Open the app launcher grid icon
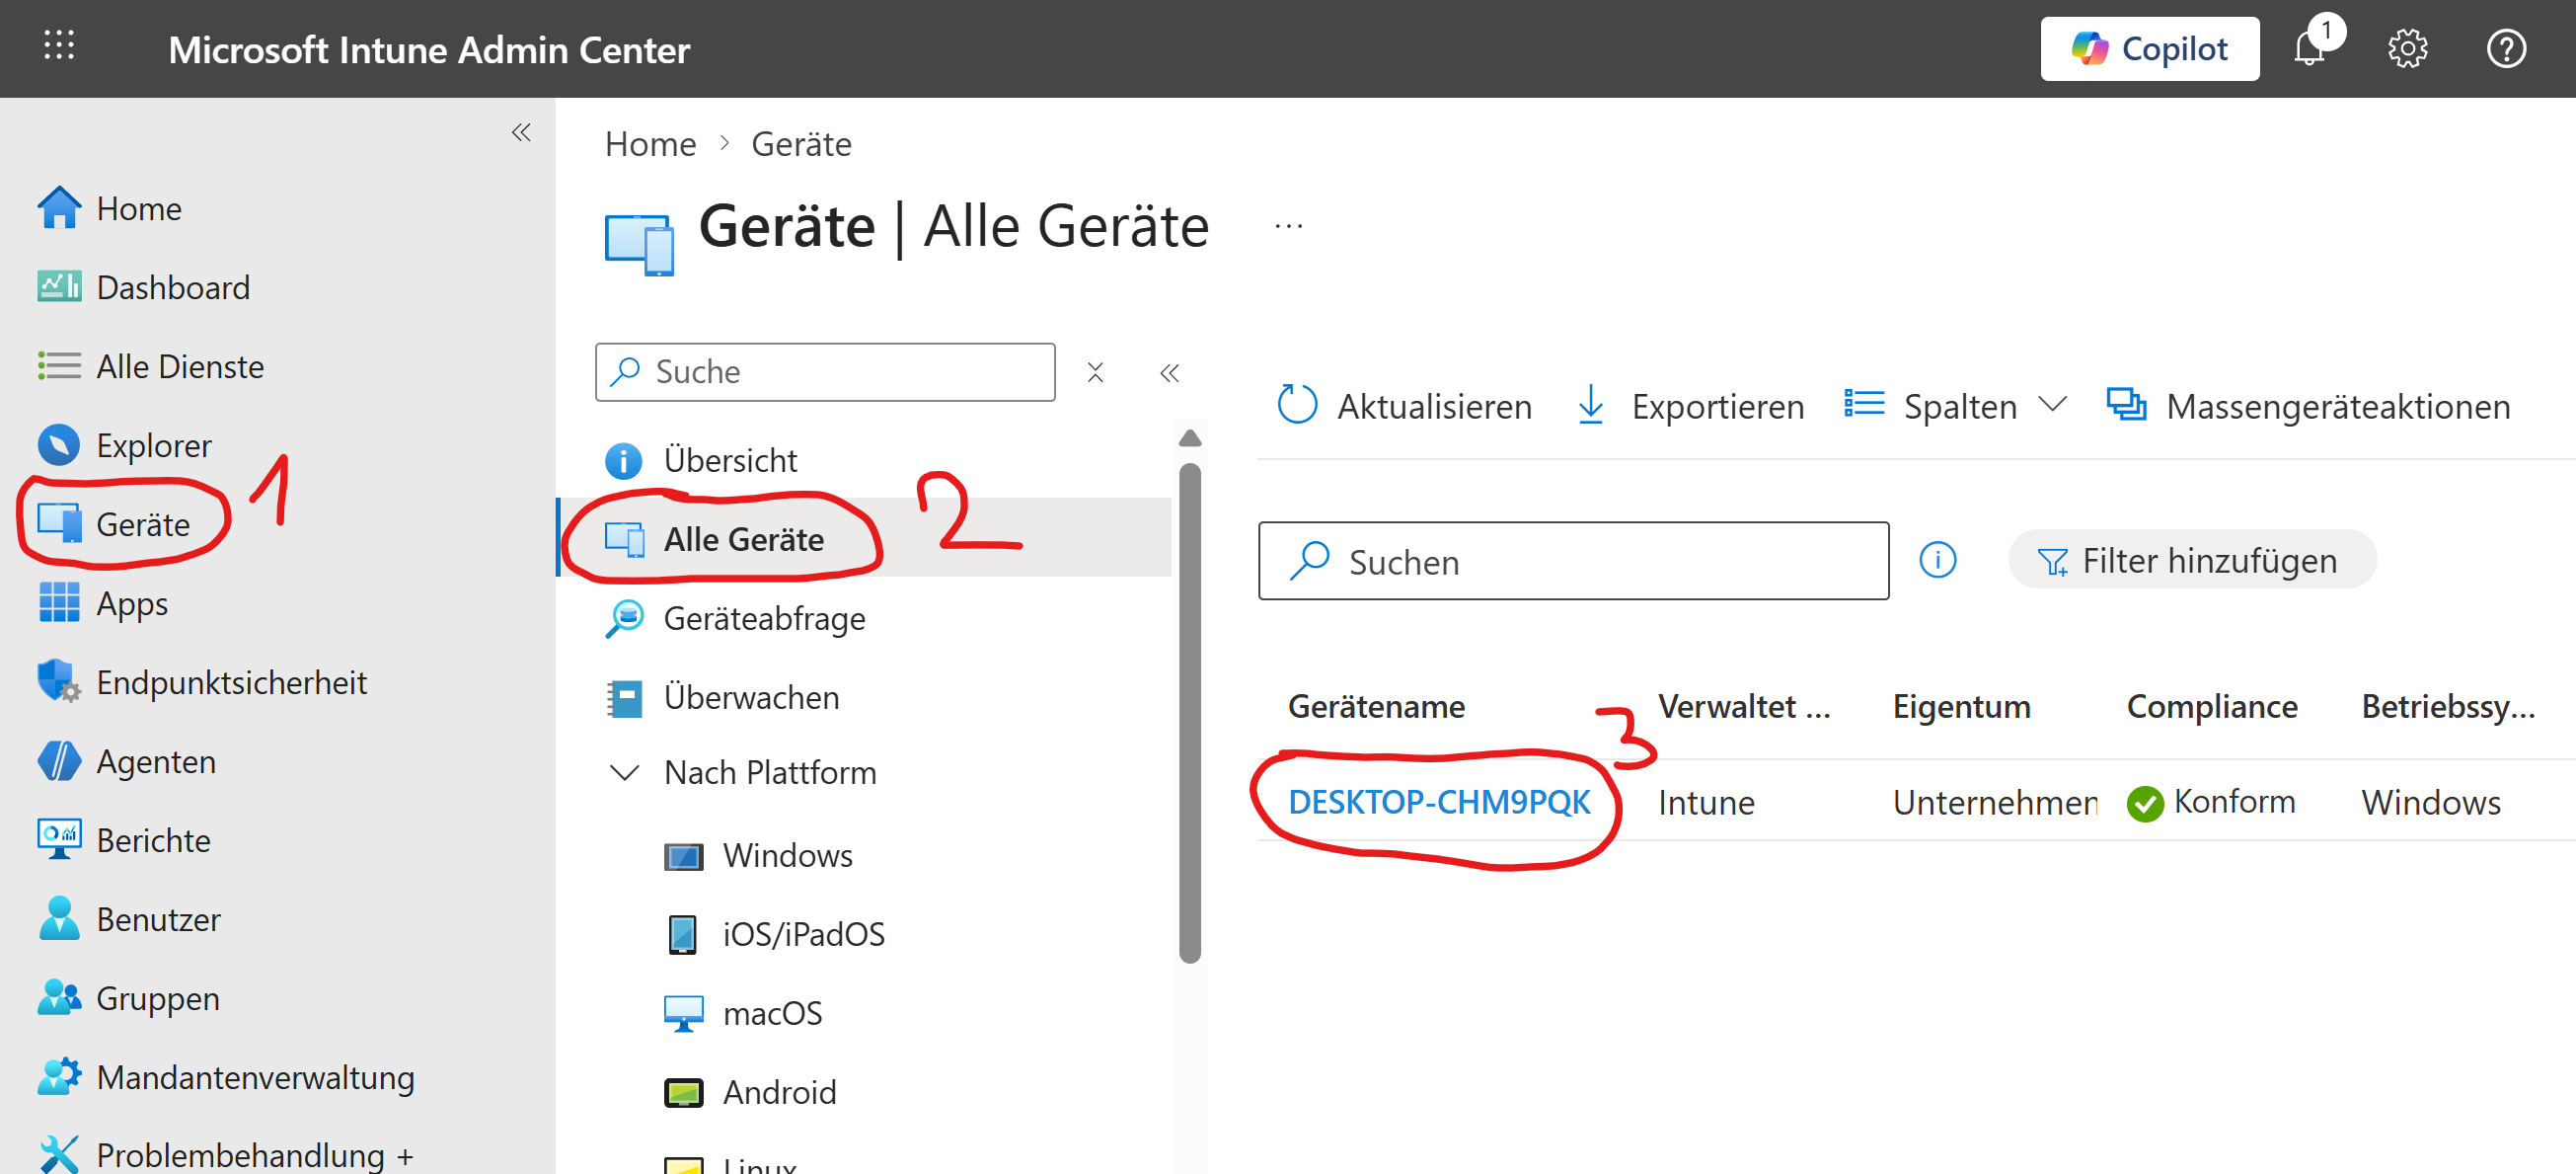Image resolution: width=2576 pixels, height=1174 pixels. 59,47
